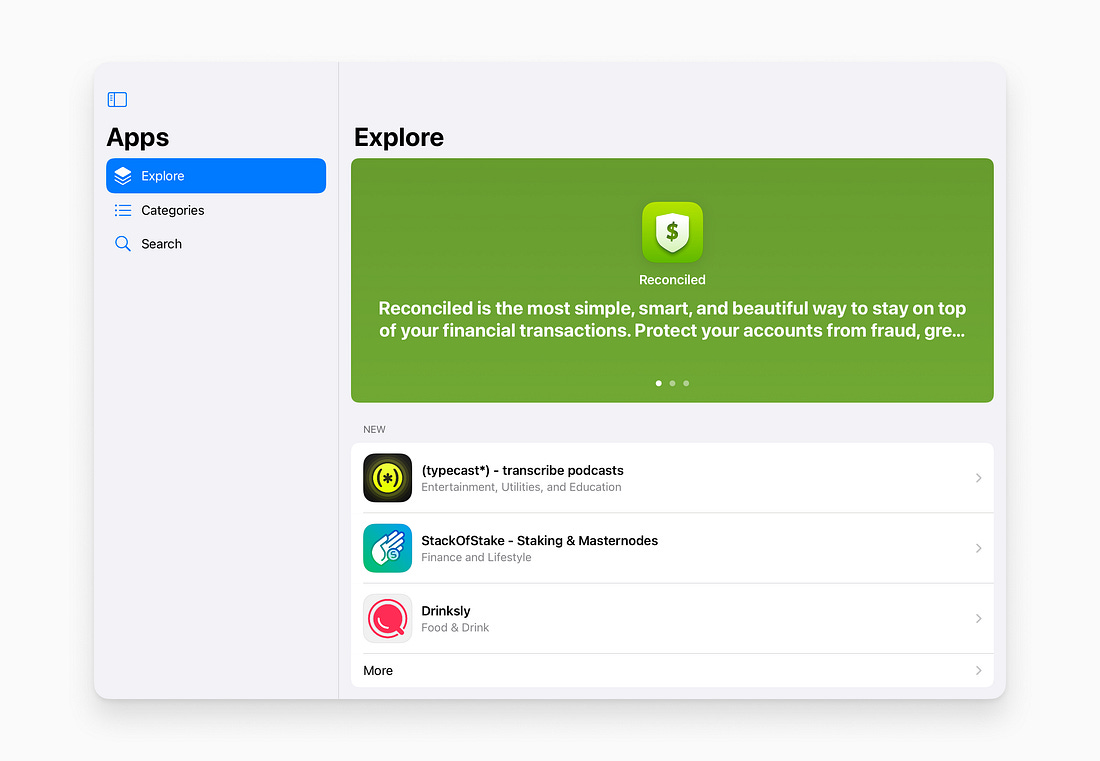Viewport: 1100px width, 761px height.
Task: Click the Reconciled app name label
Action: pos(672,280)
